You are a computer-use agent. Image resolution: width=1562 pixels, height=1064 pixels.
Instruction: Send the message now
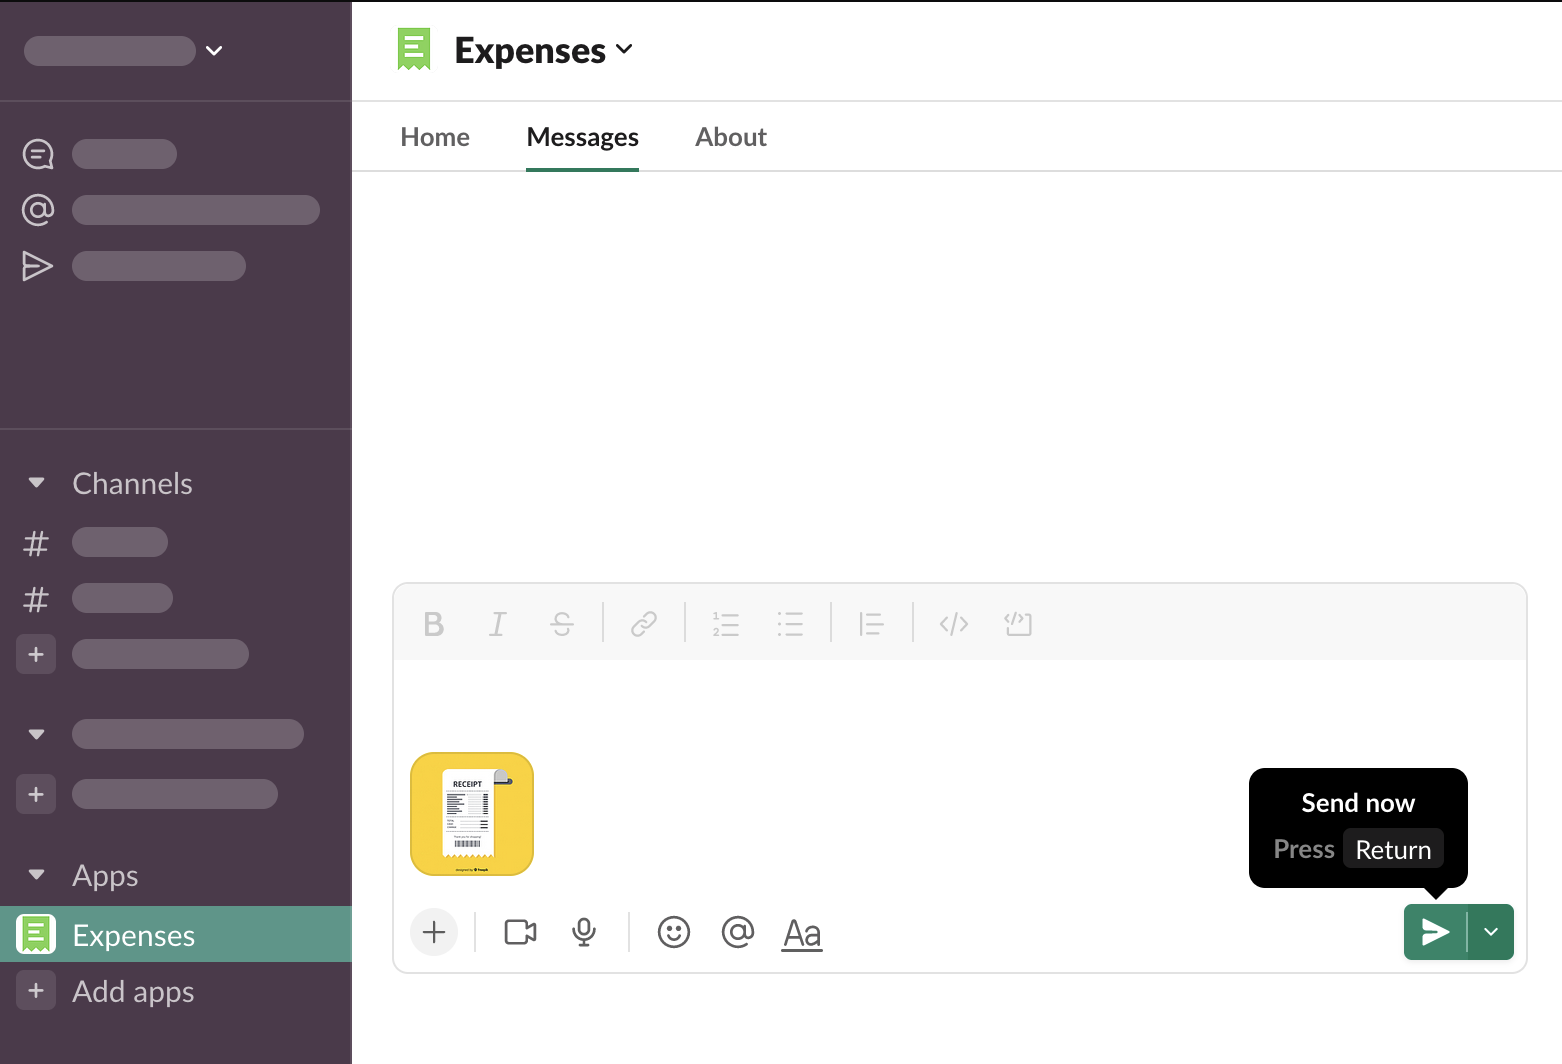(x=1435, y=932)
